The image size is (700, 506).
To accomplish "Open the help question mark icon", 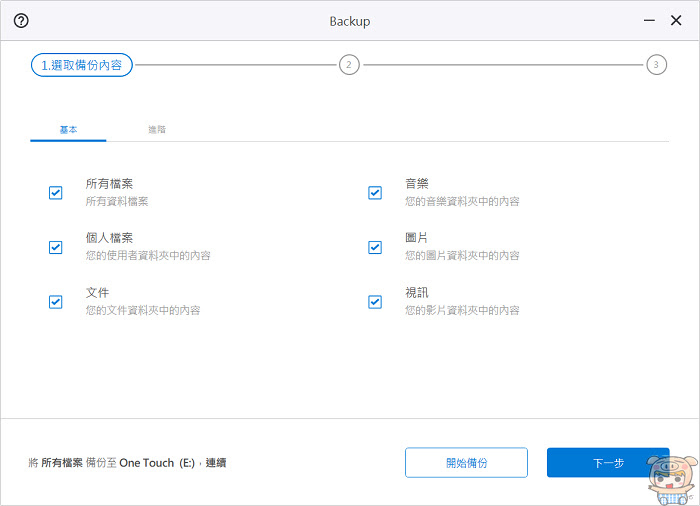I will tap(21, 21).
